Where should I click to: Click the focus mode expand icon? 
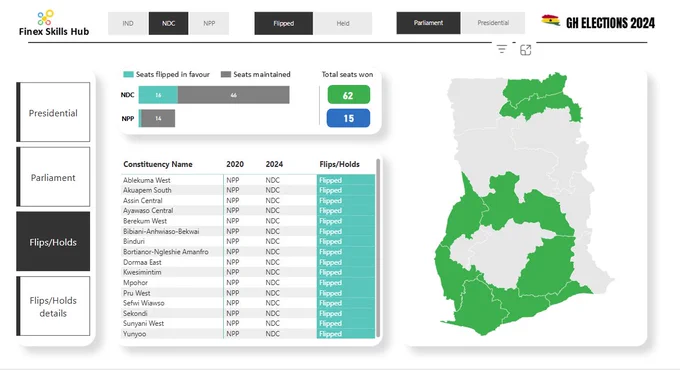(525, 50)
